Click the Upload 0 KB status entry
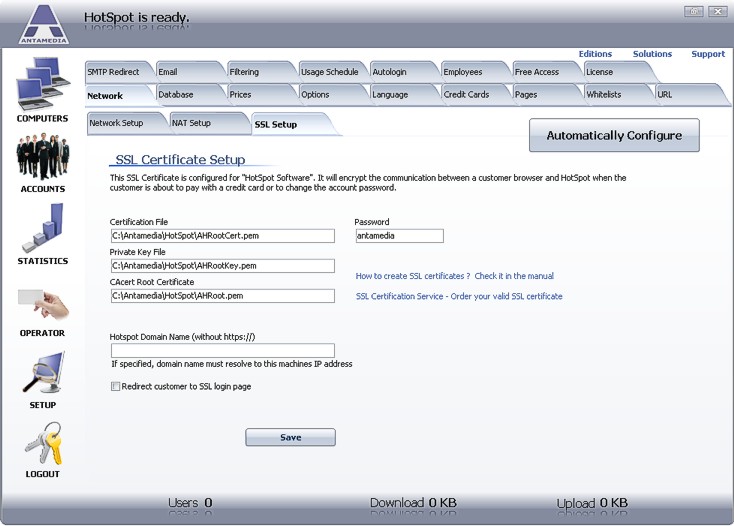Image resolution: width=734 pixels, height=526 pixels. coord(592,503)
